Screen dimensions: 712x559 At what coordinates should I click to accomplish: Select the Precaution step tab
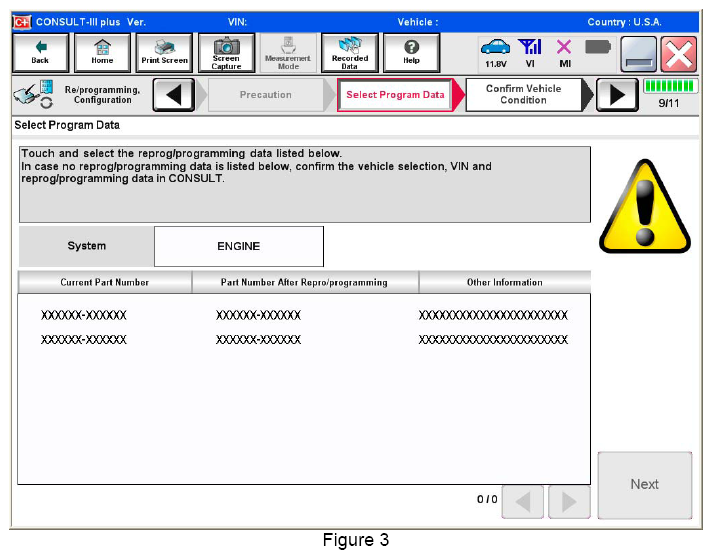coord(266,95)
